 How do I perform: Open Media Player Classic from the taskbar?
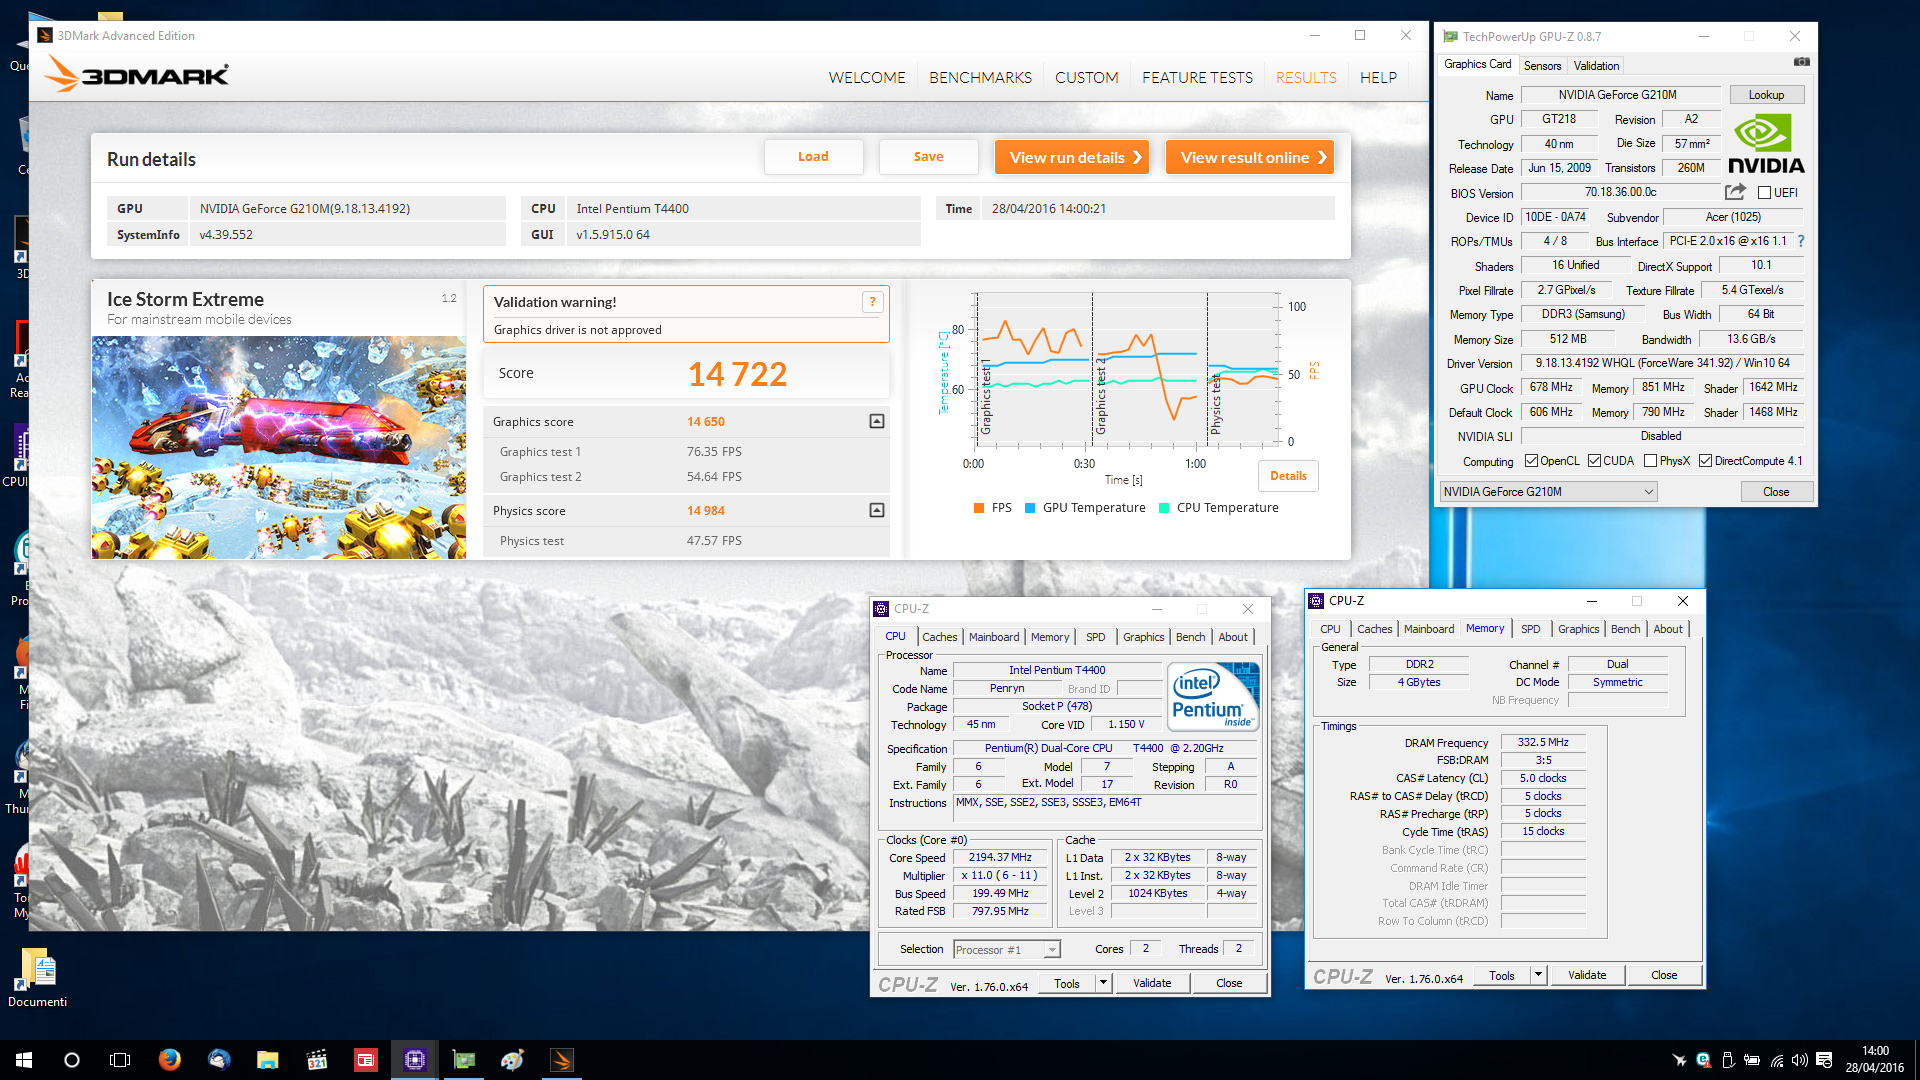(317, 1060)
